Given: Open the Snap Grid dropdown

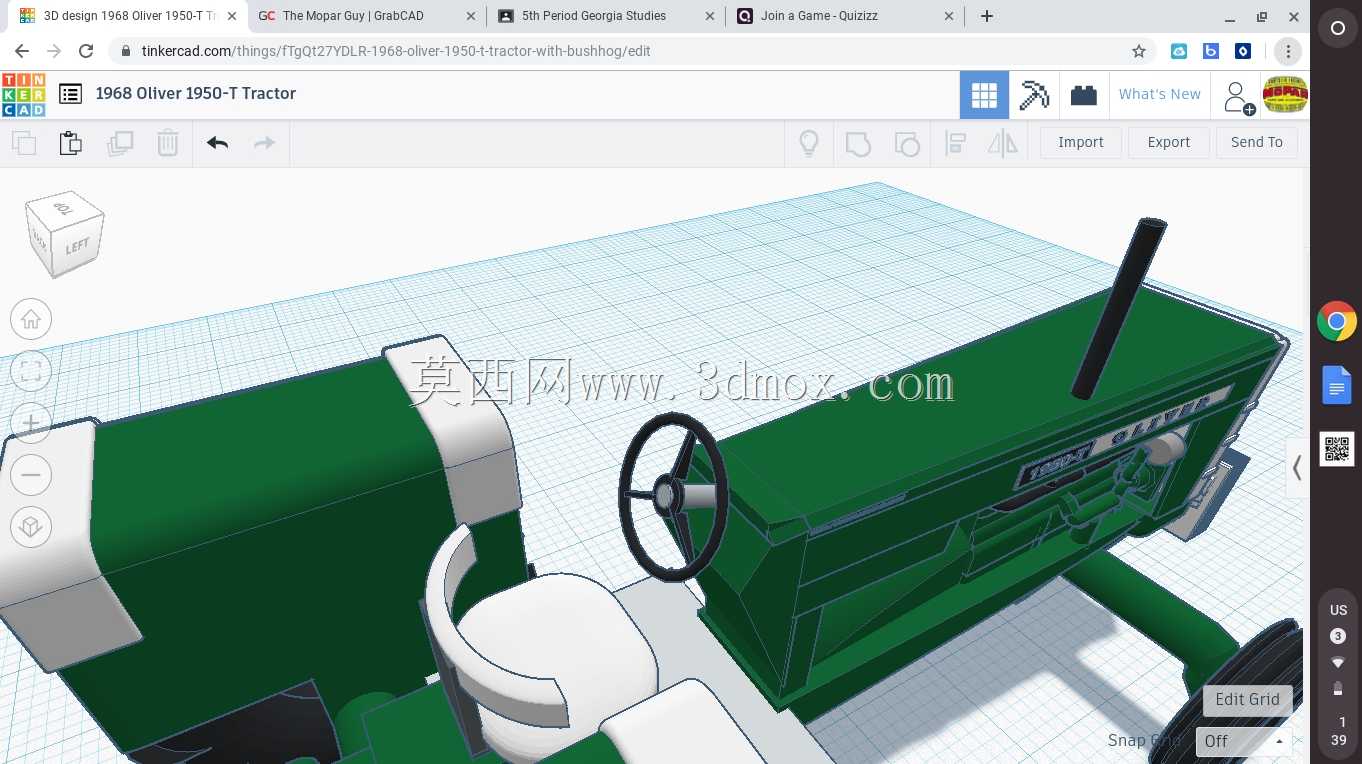Looking at the screenshot, I should (x=1244, y=741).
